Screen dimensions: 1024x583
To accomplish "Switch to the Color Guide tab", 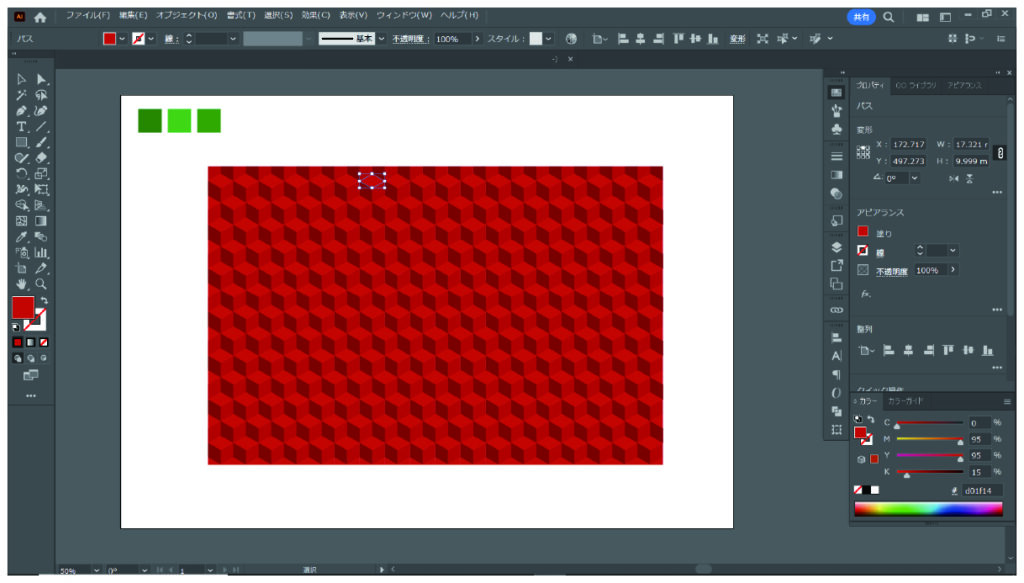I will point(906,402).
